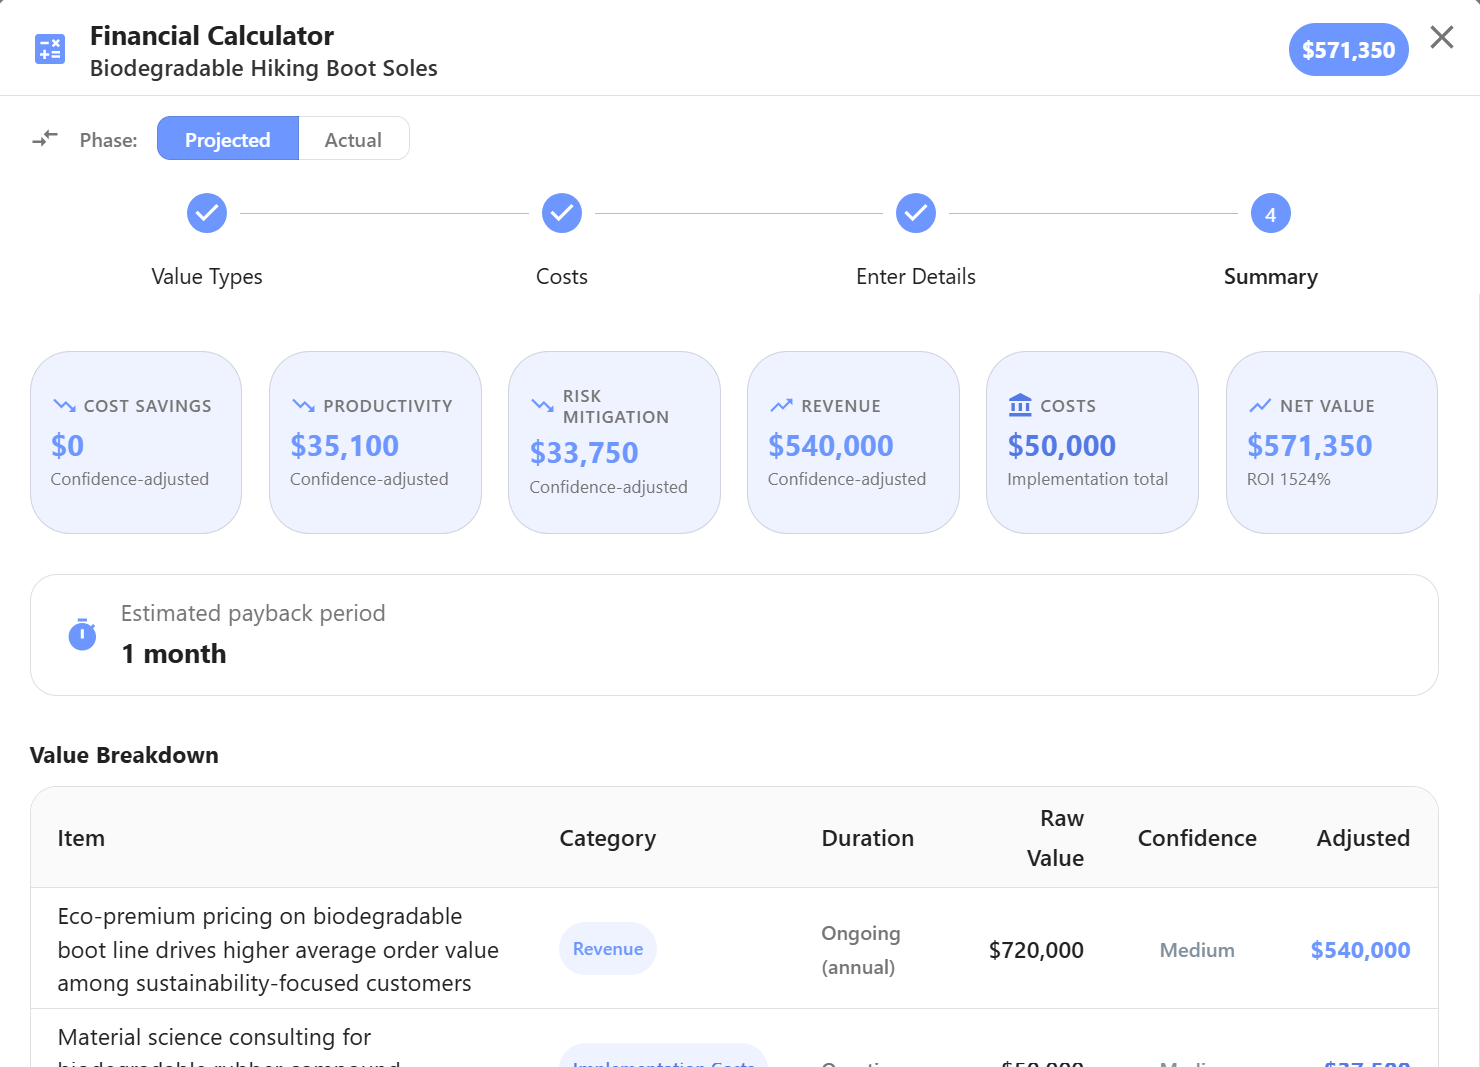
Task: Click the Financial Calculator icon in header
Action: pos(50,49)
